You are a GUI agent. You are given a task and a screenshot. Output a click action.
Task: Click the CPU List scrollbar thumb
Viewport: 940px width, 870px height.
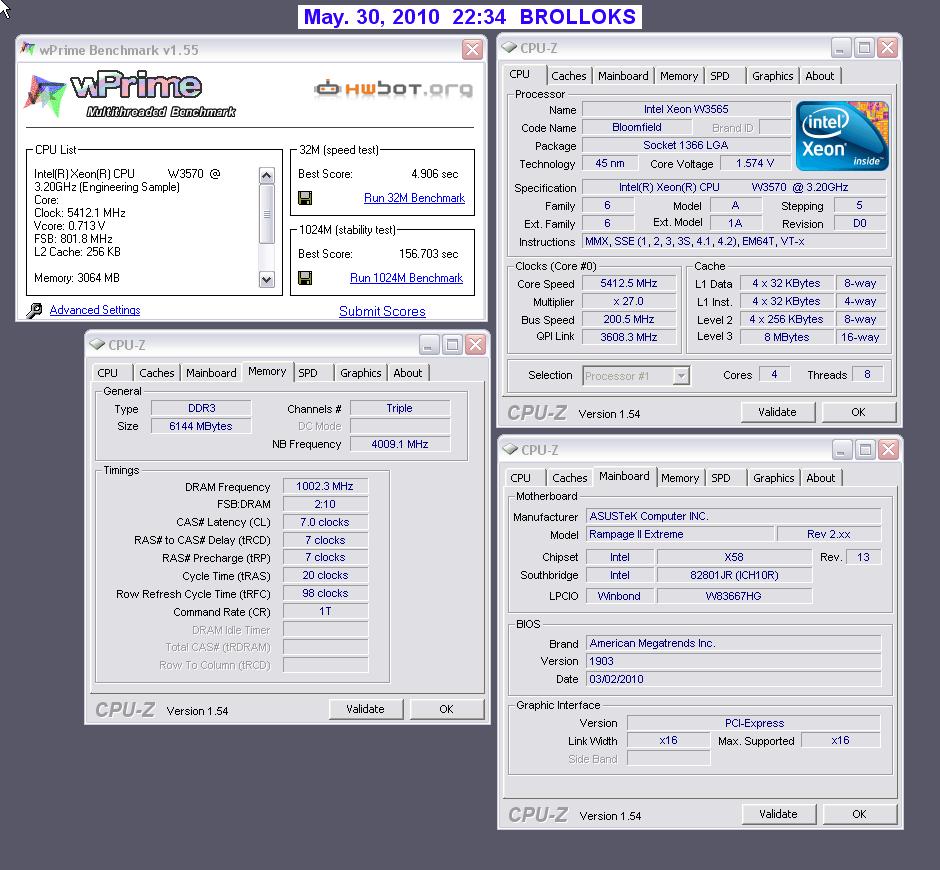pos(267,214)
